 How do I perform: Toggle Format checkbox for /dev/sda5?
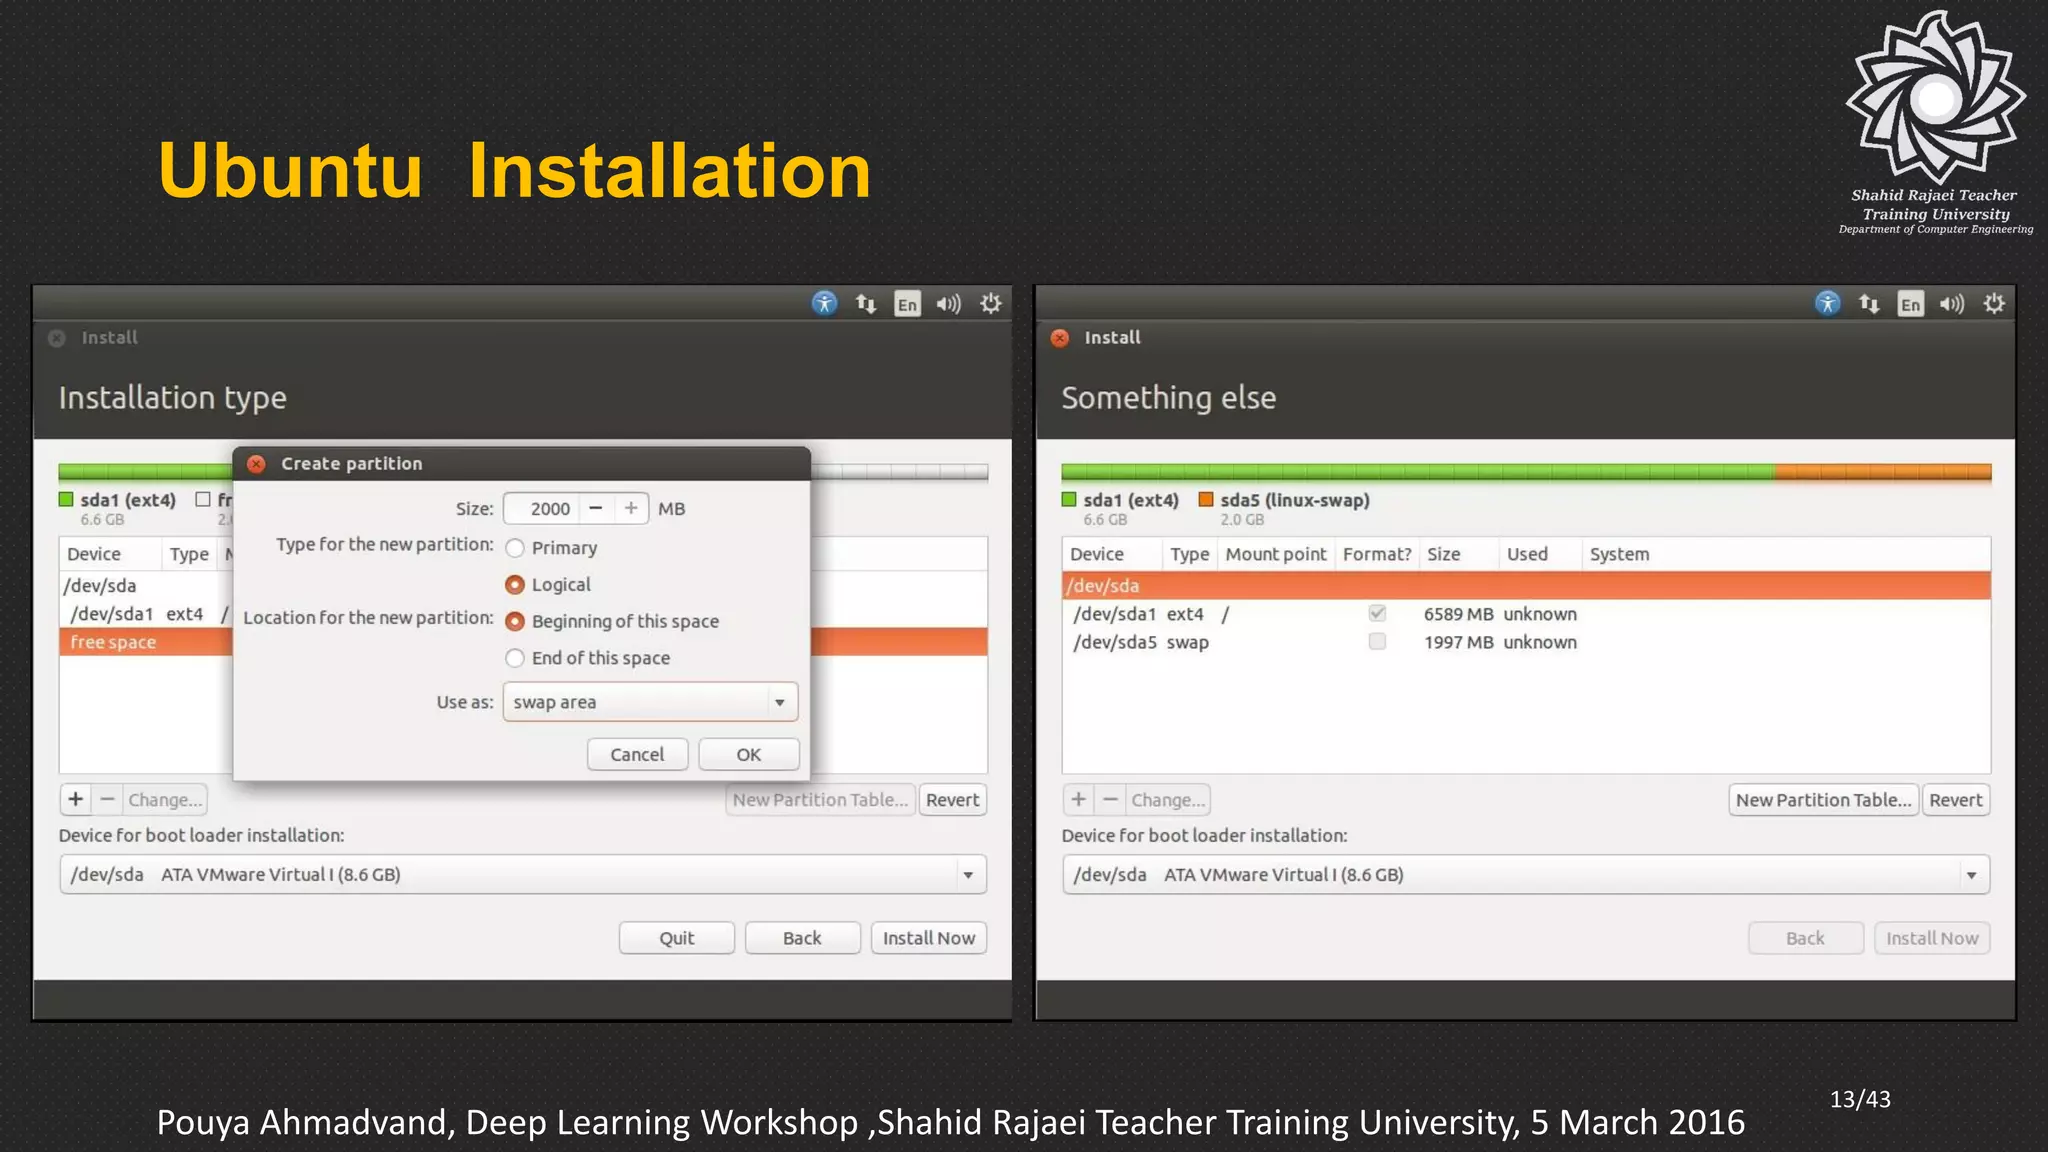coord(1377,641)
